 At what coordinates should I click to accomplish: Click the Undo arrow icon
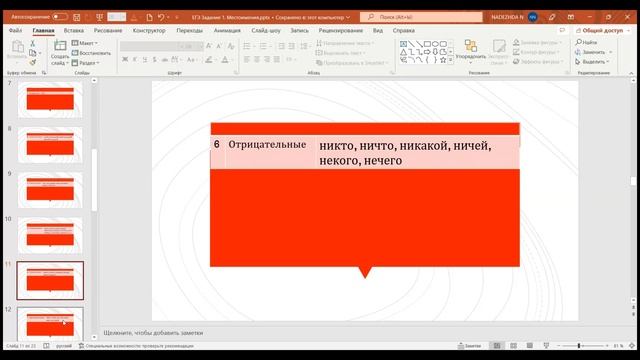161,17
